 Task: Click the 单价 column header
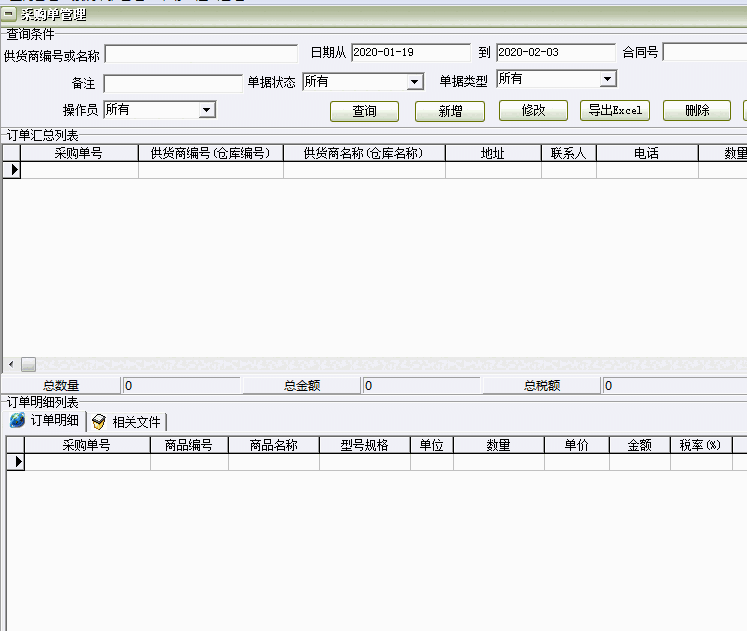tap(577, 445)
